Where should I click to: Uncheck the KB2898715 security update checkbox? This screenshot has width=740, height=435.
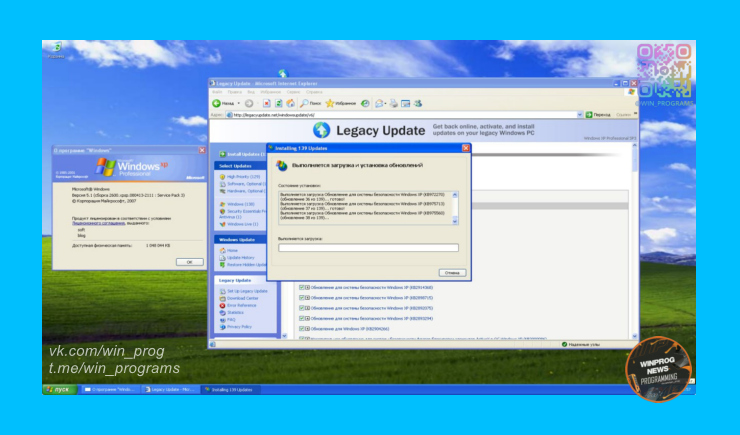click(302, 298)
